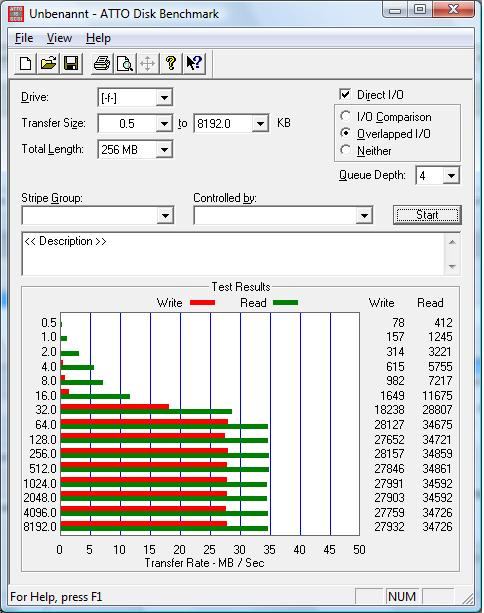
Task: Click the write value 28157
Action: [x=389, y=454]
